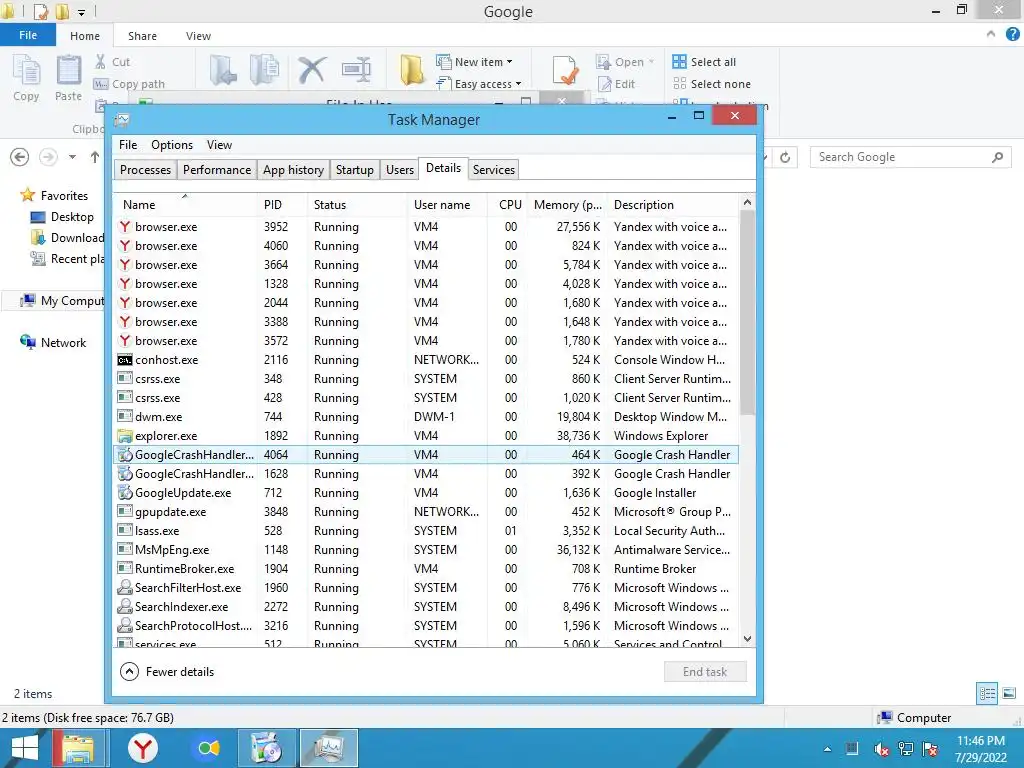1024x768 pixels.
Task: Show hidden tray icons arrow
Action: point(827,749)
